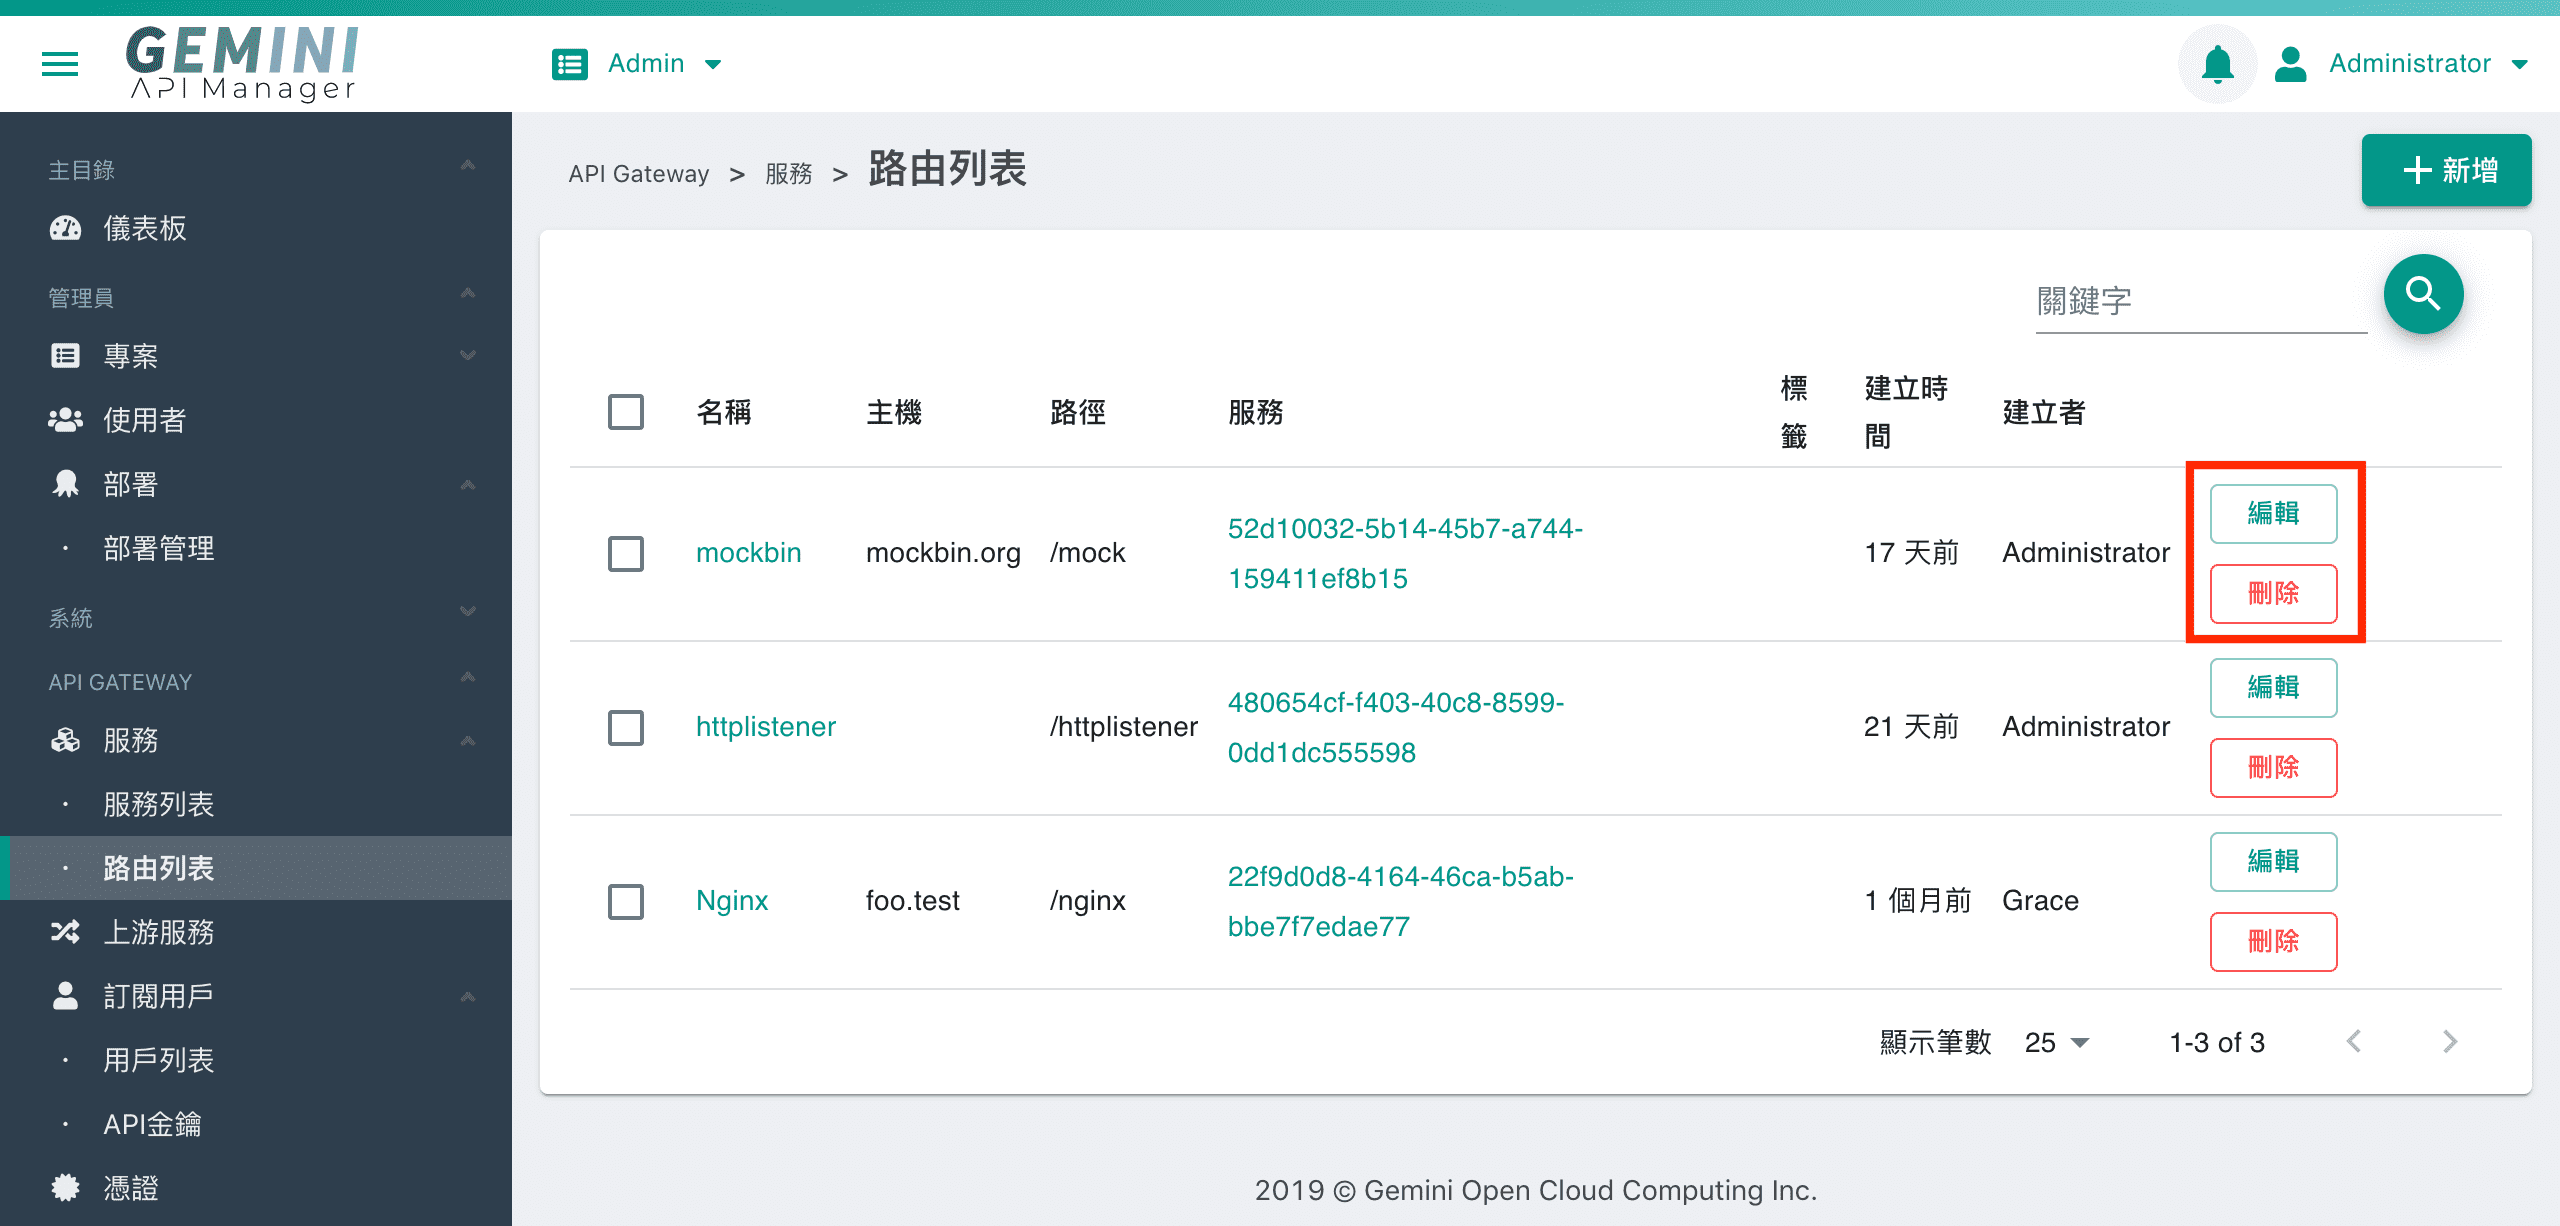Click 刪除 for the mockbin route
Image resolution: width=2560 pixels, height=1226 pixels.
pos(2273,594)
